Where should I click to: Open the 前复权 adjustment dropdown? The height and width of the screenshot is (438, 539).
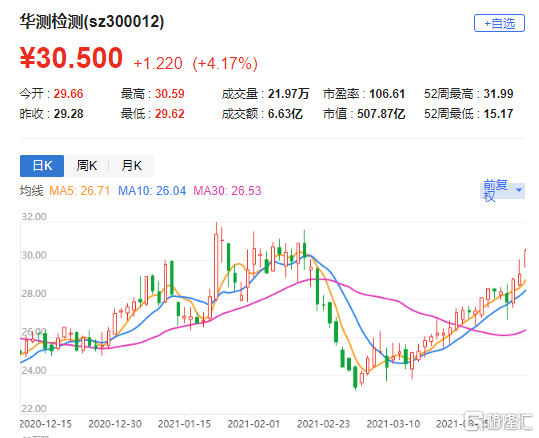click(x=502, y=190)
